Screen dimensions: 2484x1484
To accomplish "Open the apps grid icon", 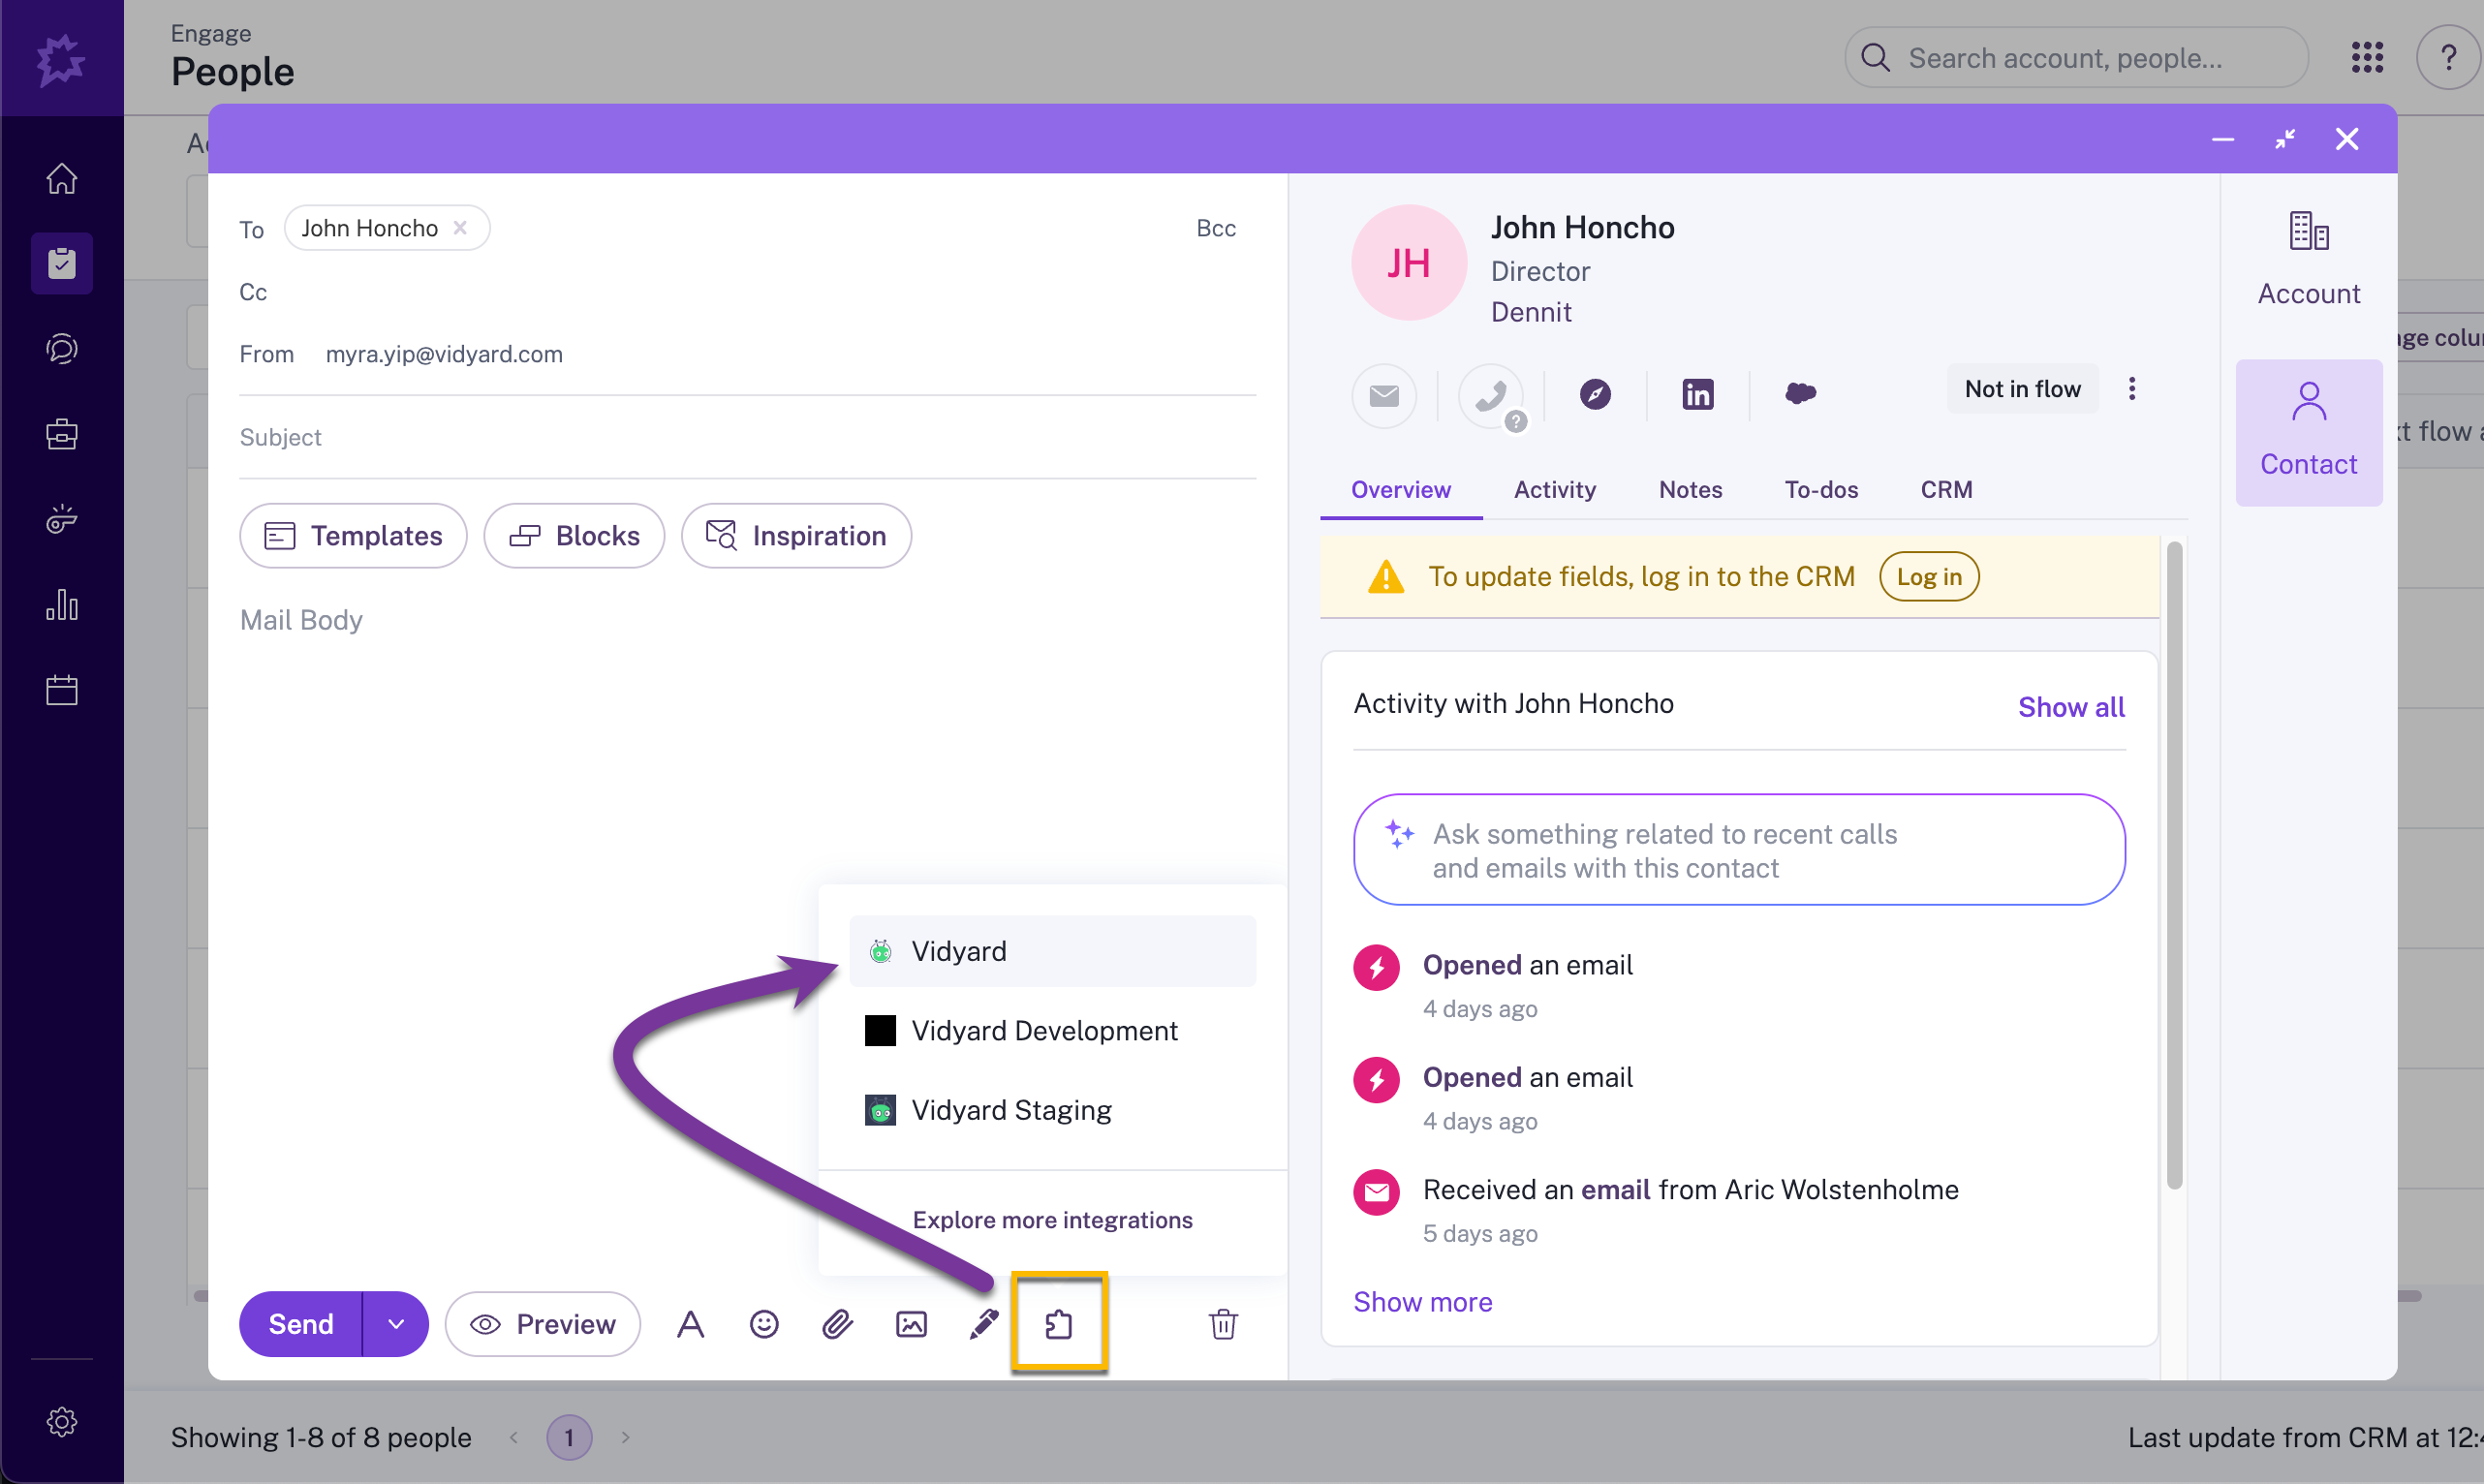I will tap(2367, 58).
